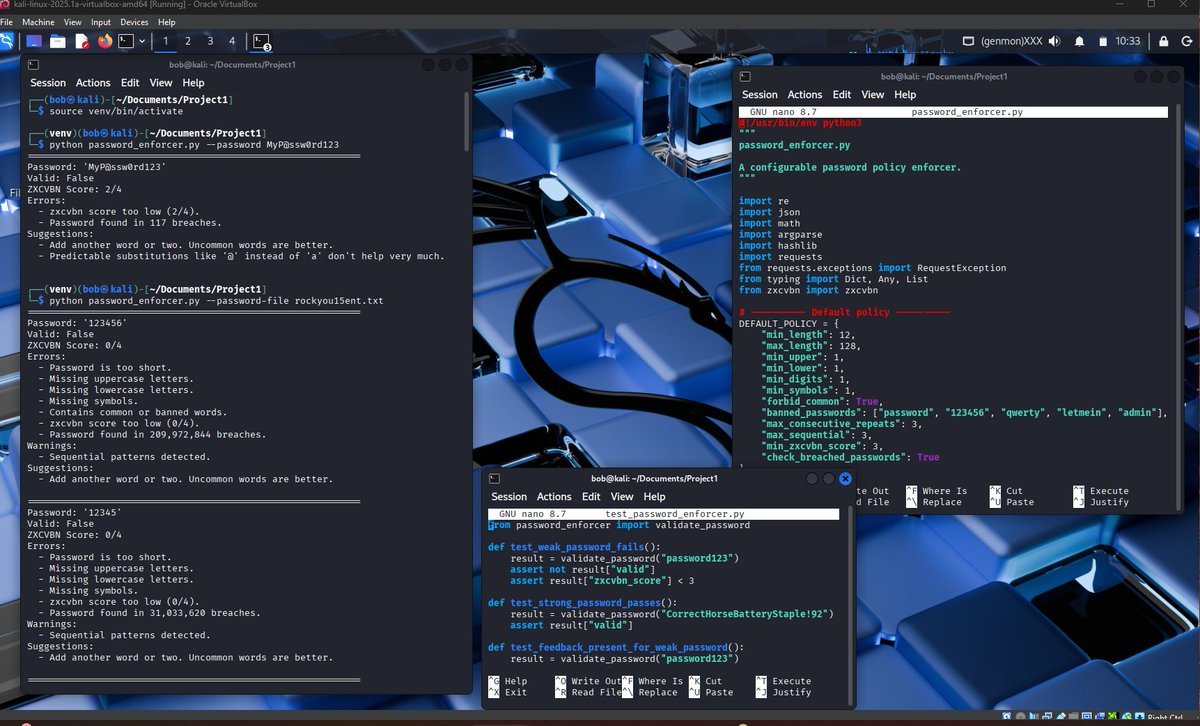This screenshot has width=1200, height=726.
Task: Click the "Password: '12345'" output line
Action: coord(75,512)
